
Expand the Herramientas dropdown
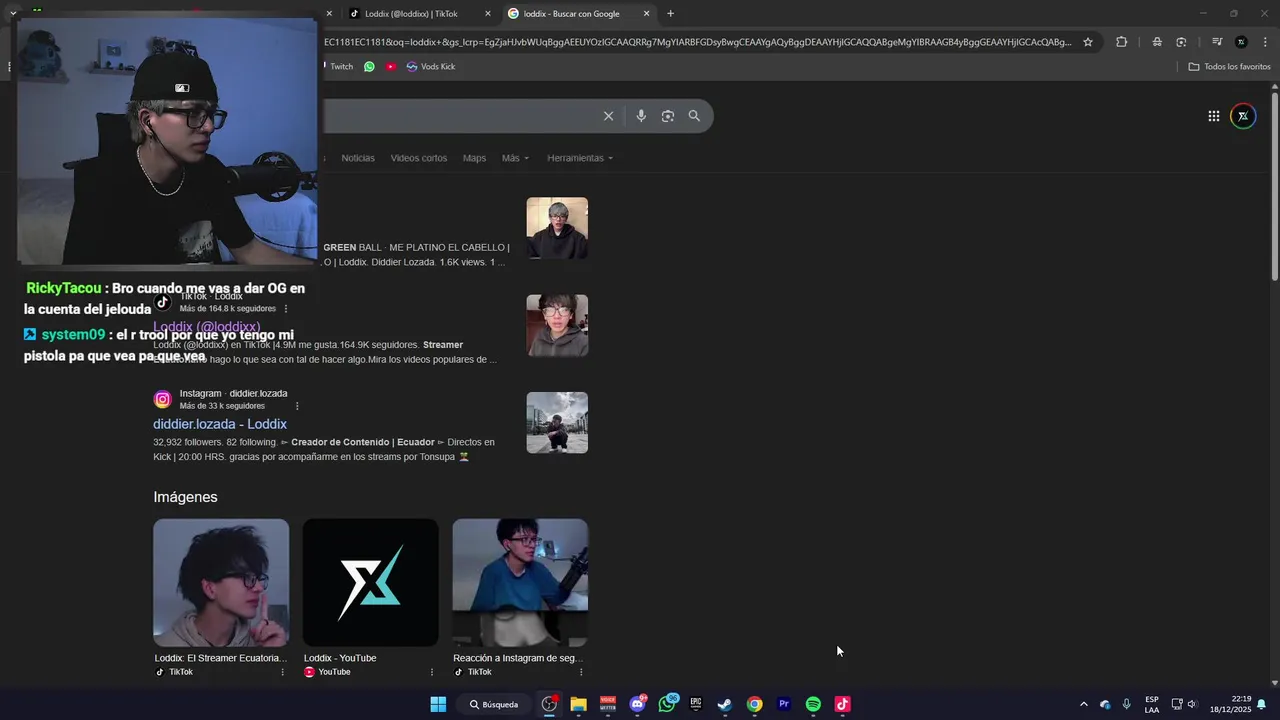pyautogui.click(x=580, y=158)
